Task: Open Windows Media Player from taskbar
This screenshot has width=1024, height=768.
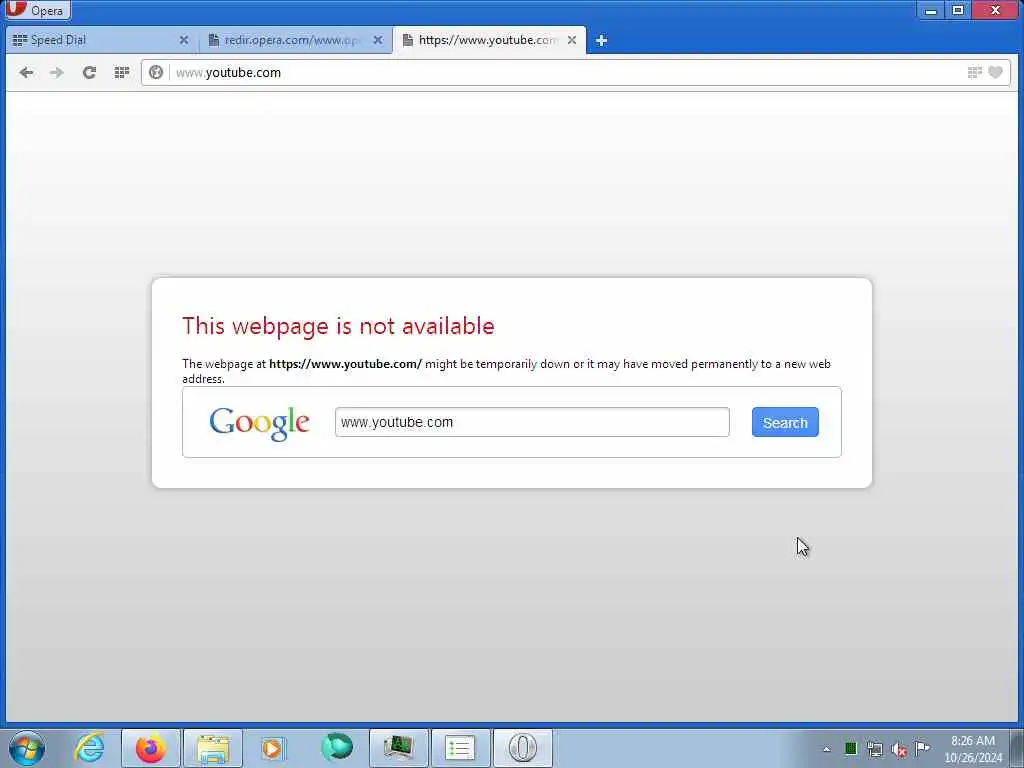Action: pyautogui.click(x=273, y=748)
